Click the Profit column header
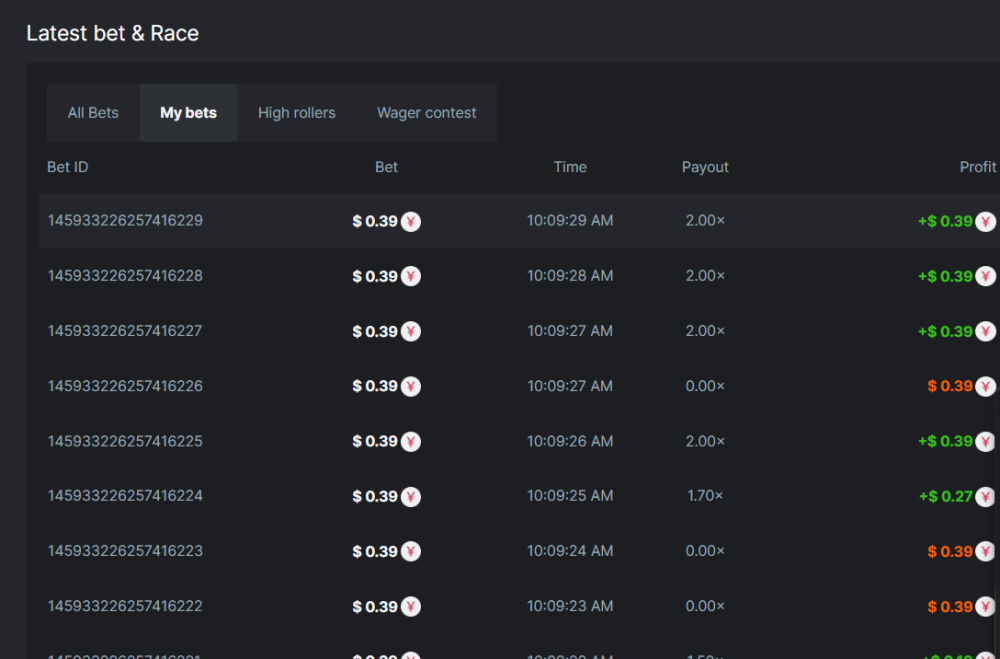Viewport: 1000px width, 659px height. (x=977, y=167)
